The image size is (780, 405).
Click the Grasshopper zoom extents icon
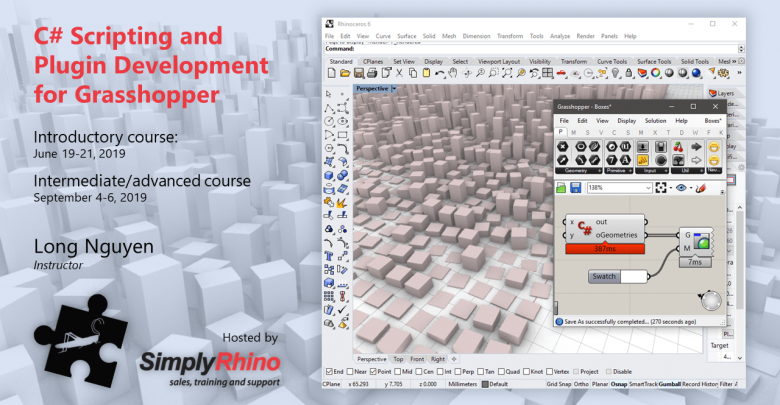coord(661,188)
